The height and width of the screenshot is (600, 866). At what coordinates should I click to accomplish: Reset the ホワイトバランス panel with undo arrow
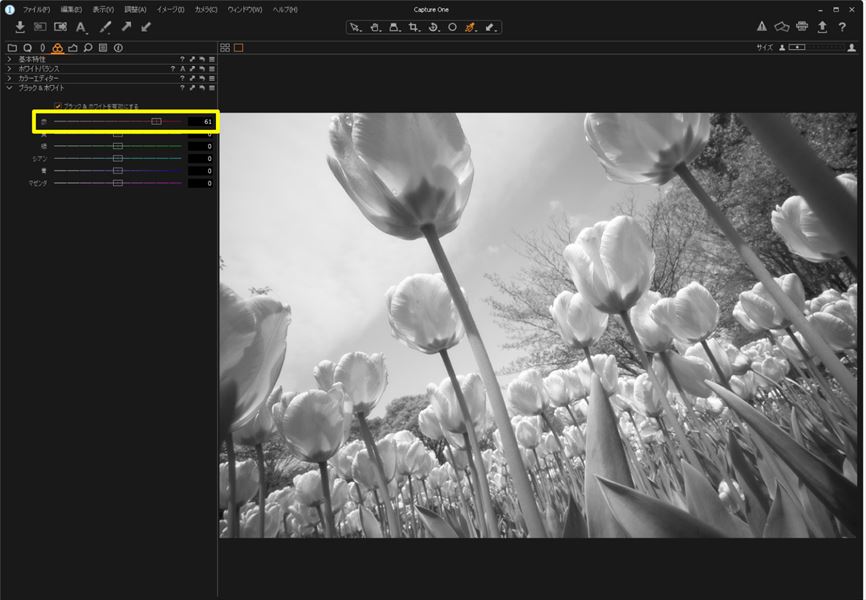tap(202, 69)
